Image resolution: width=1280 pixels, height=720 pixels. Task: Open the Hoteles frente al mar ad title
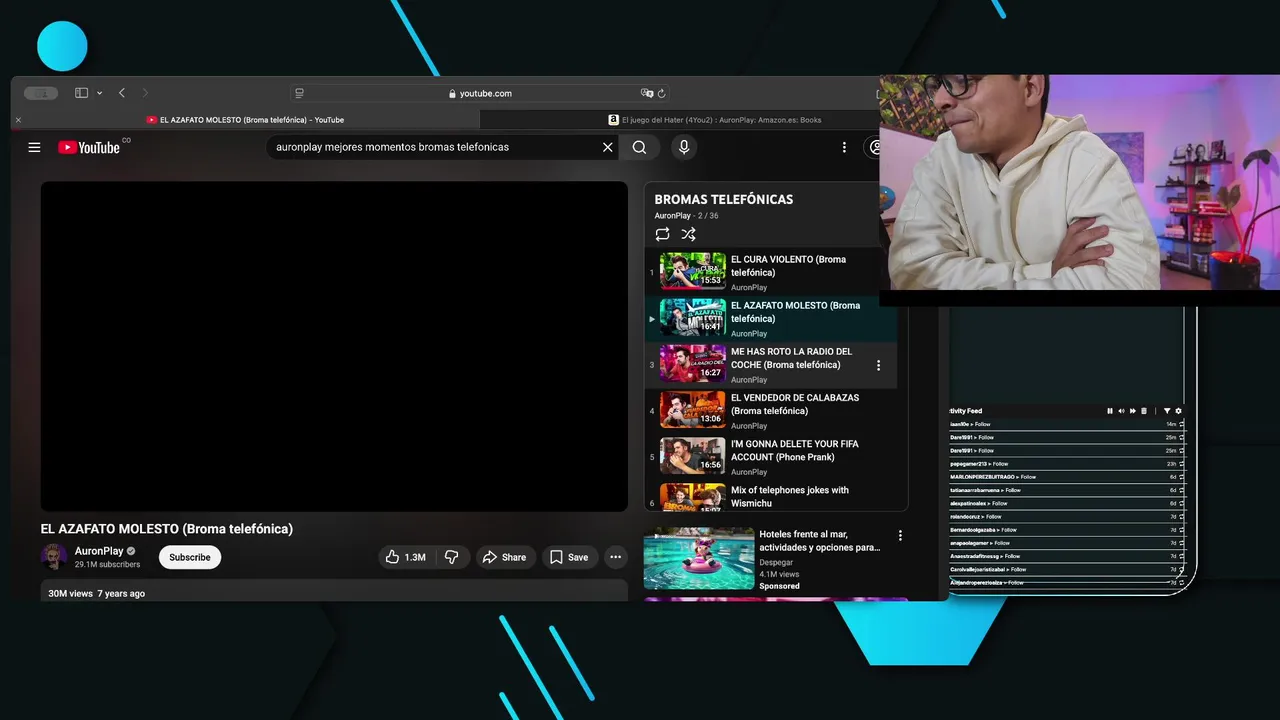[x=820, y=541]
